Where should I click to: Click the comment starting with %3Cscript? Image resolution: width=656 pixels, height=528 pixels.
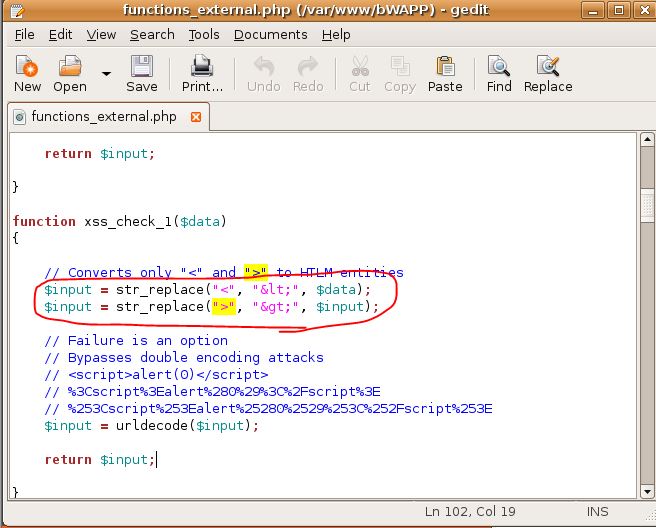pos(212,392)
